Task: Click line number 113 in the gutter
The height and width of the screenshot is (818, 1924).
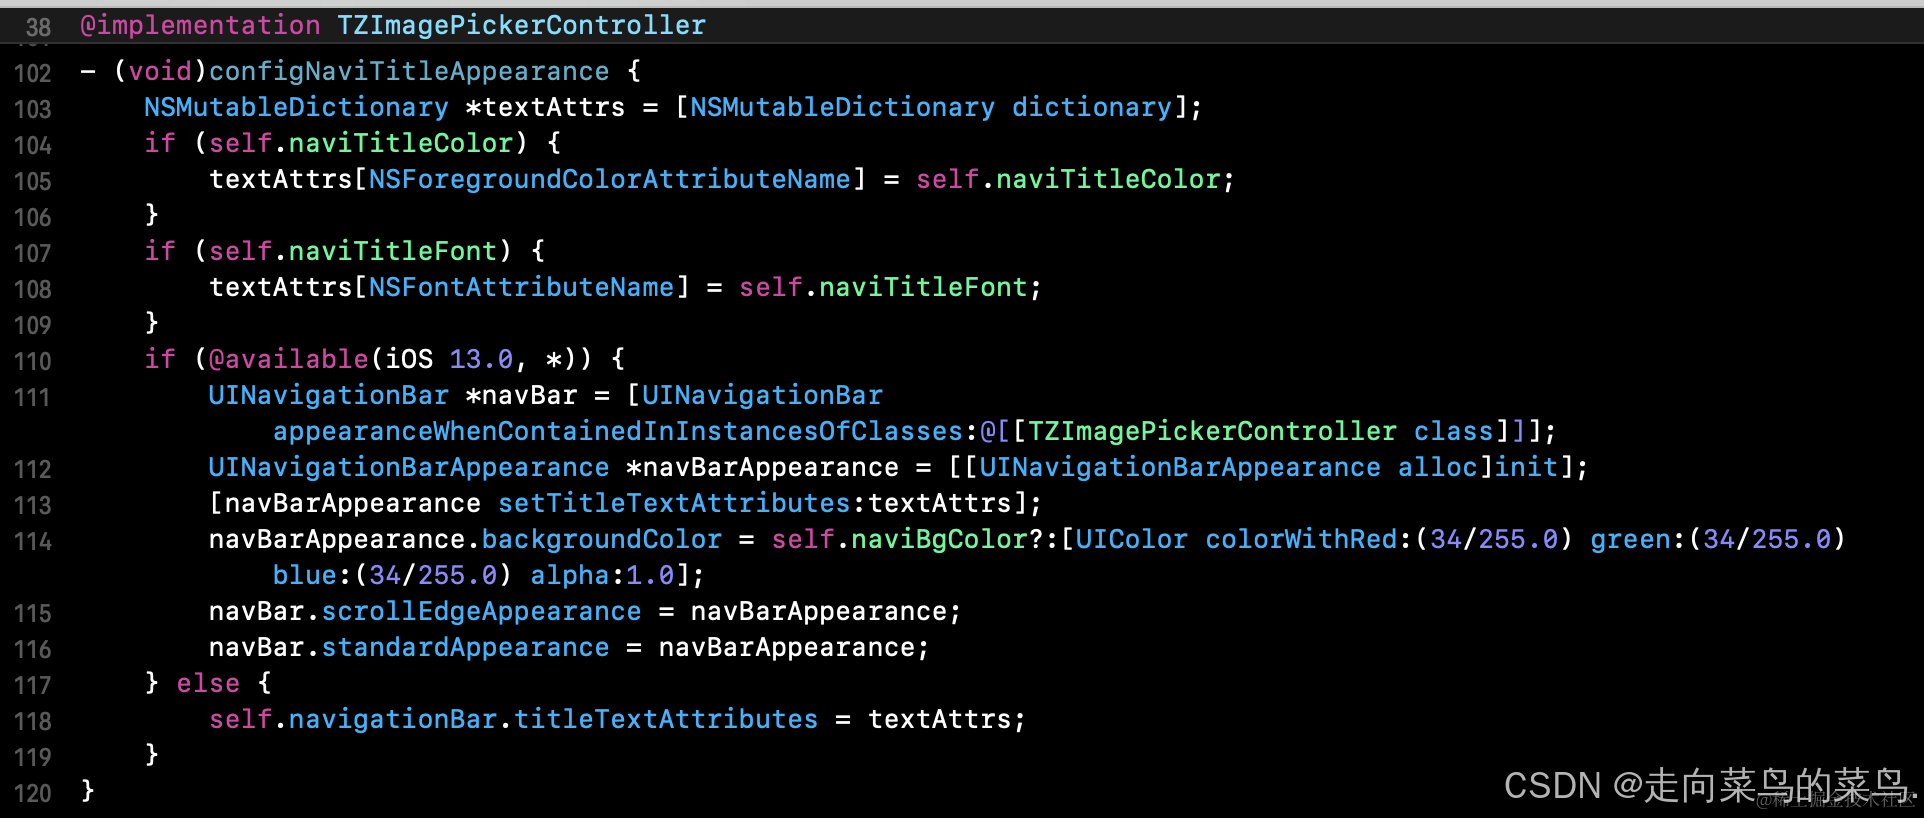Action: point(32,505)
